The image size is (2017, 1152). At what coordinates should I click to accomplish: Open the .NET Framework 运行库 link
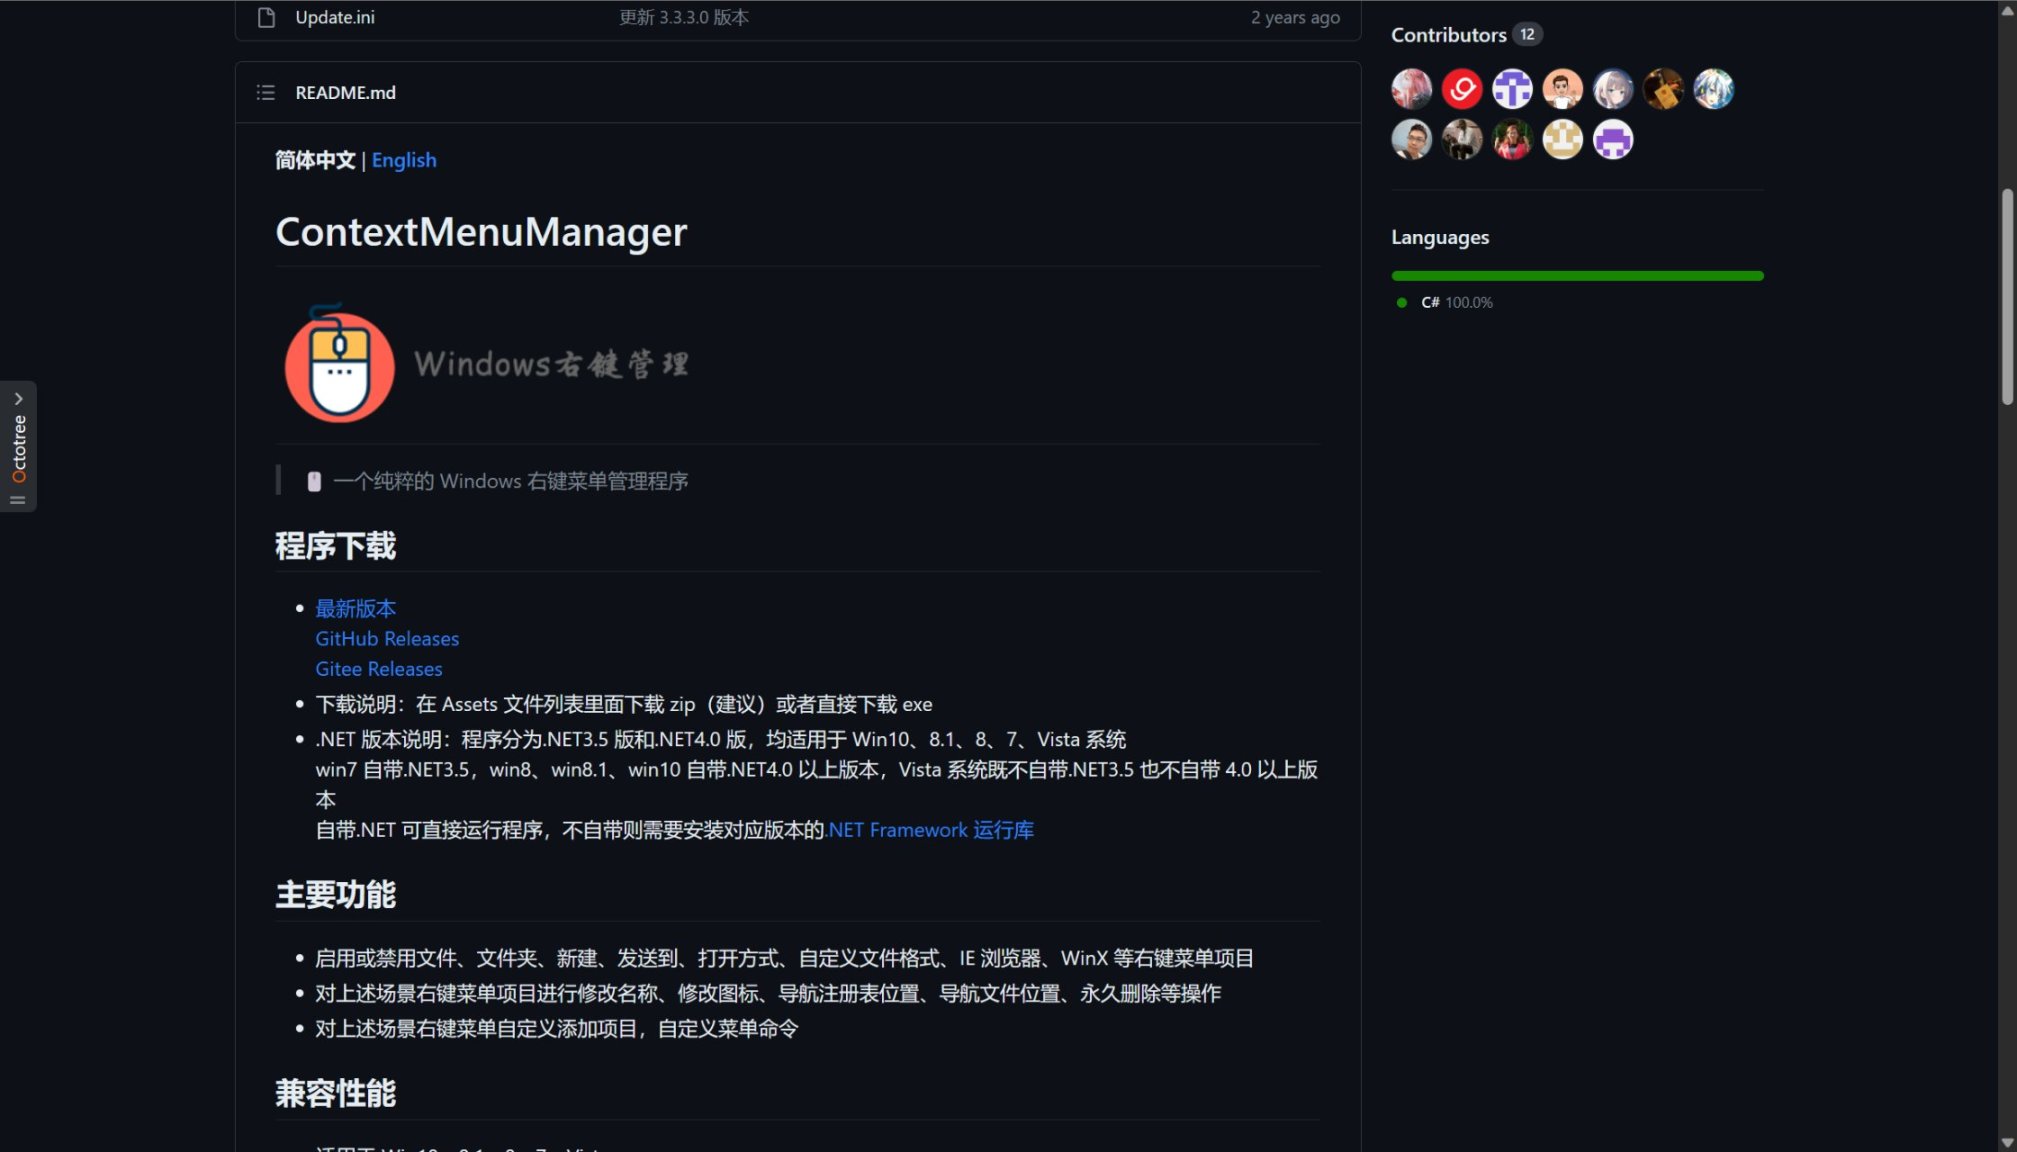coord(930,829)
